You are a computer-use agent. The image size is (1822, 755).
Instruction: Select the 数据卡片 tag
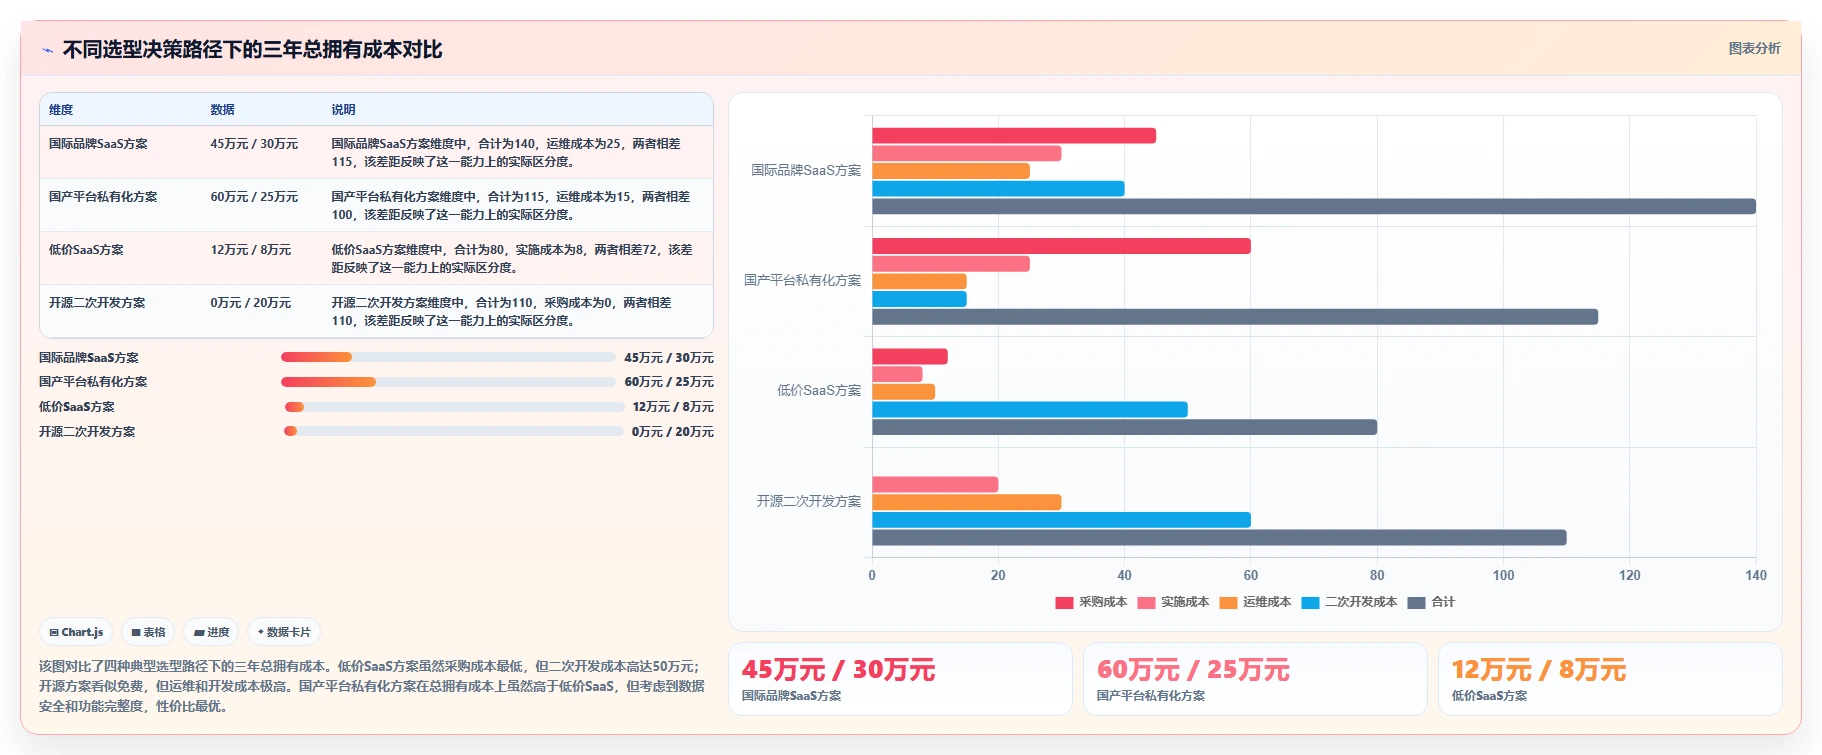click(x=284, y=632)
